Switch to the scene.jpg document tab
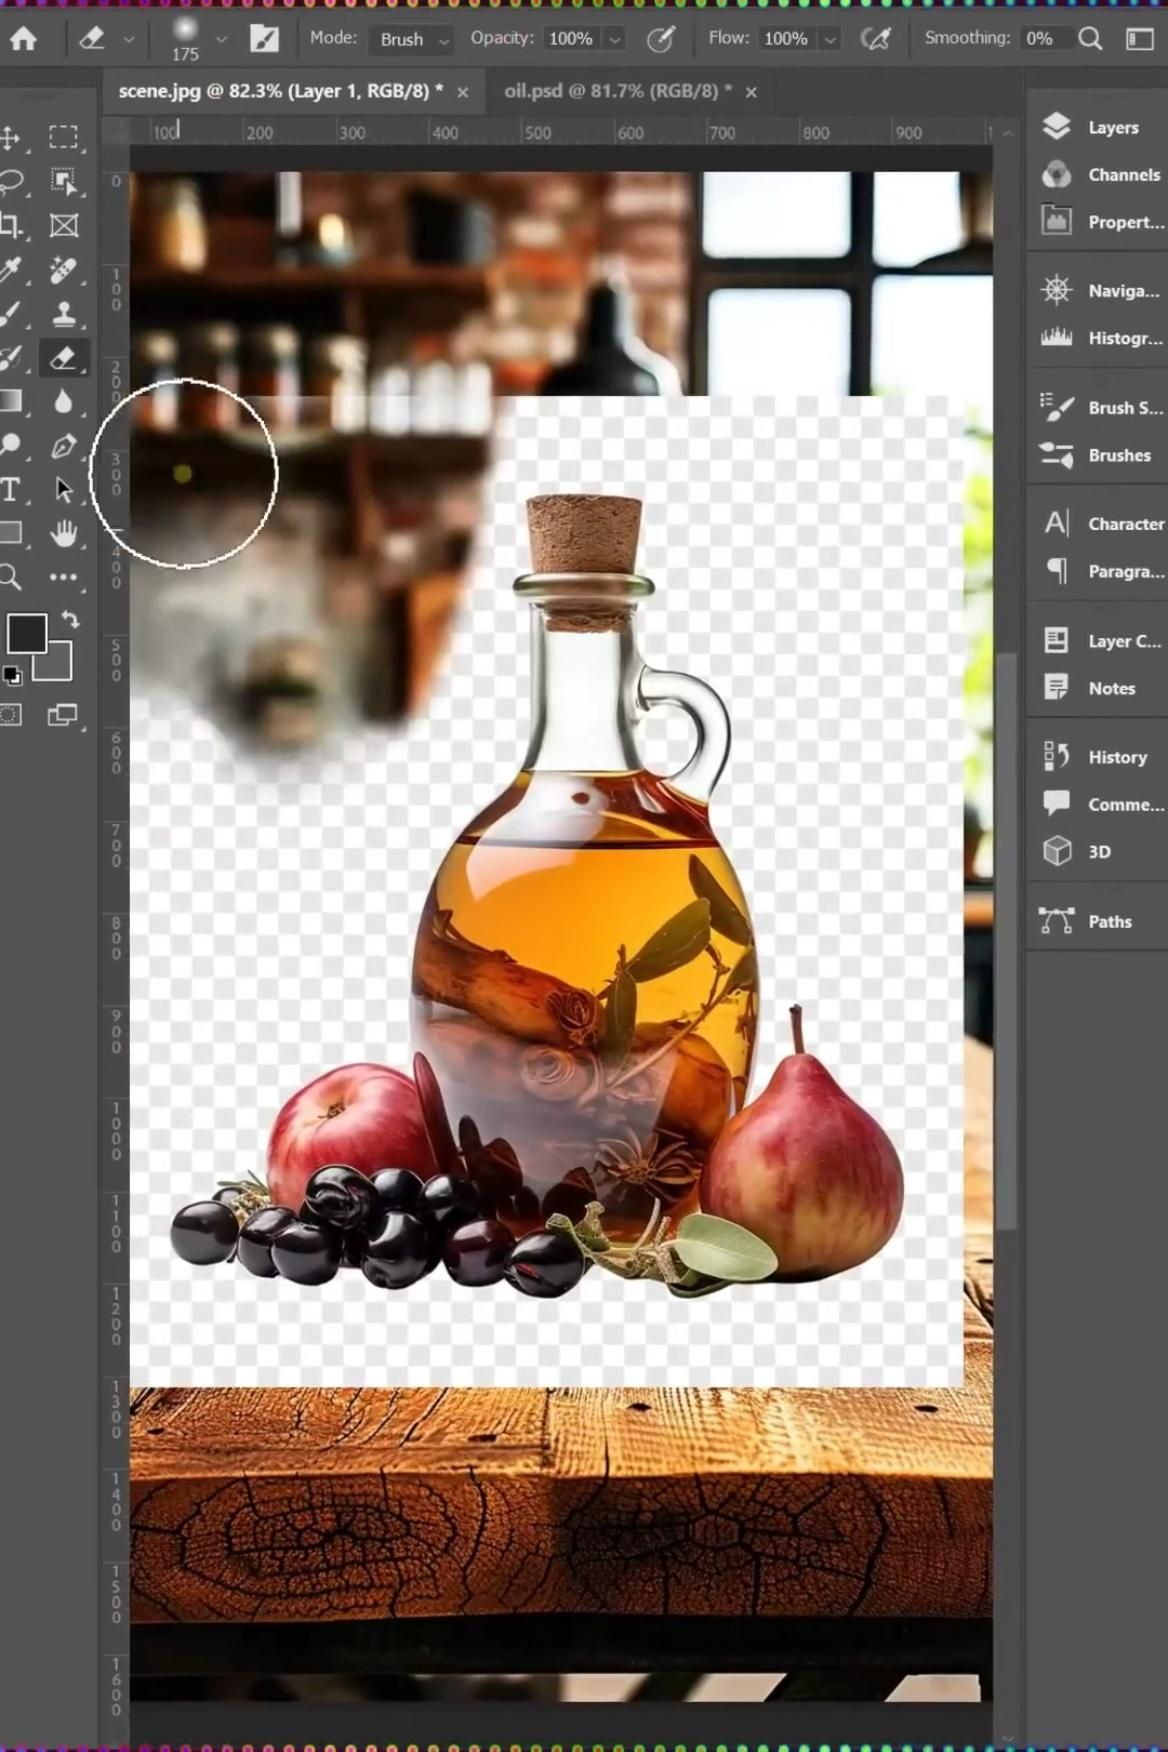 point(280,91)
